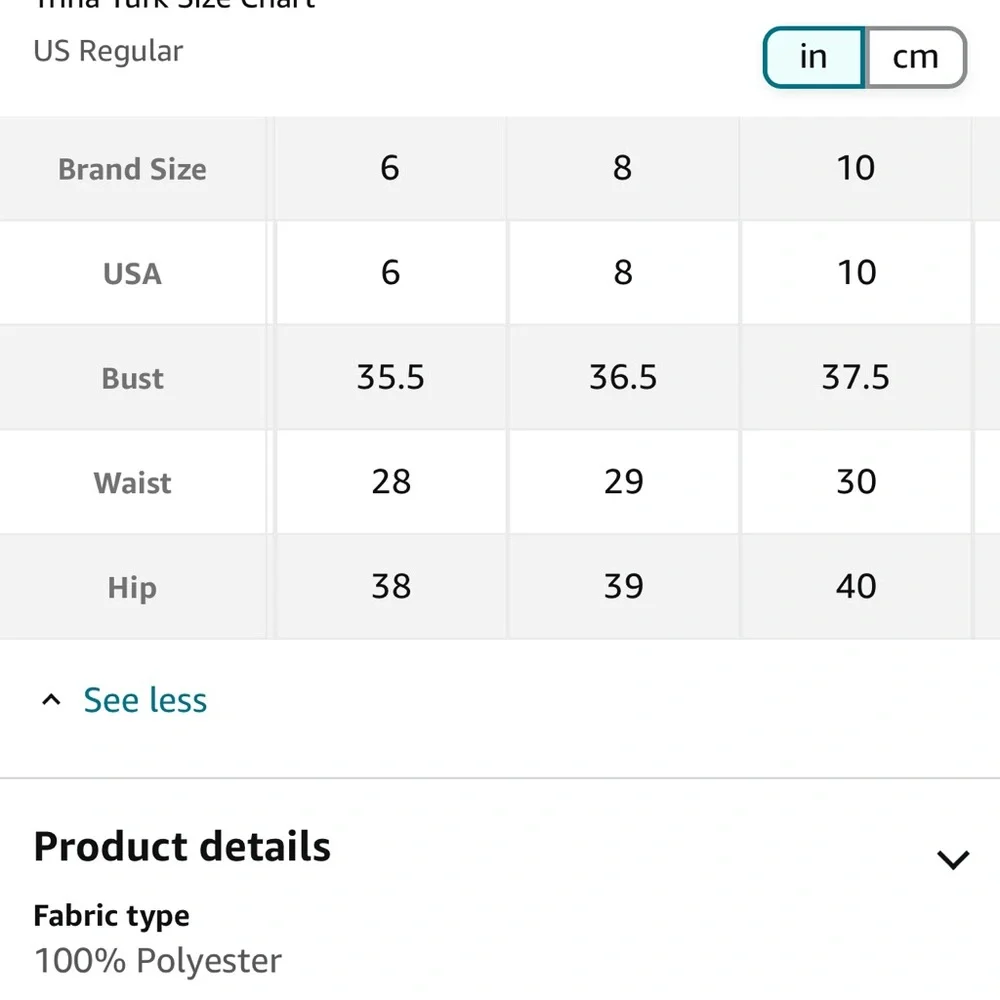Select the Brand Size row header
This screenshot has height=1000, width=1000.
[132, 169]
